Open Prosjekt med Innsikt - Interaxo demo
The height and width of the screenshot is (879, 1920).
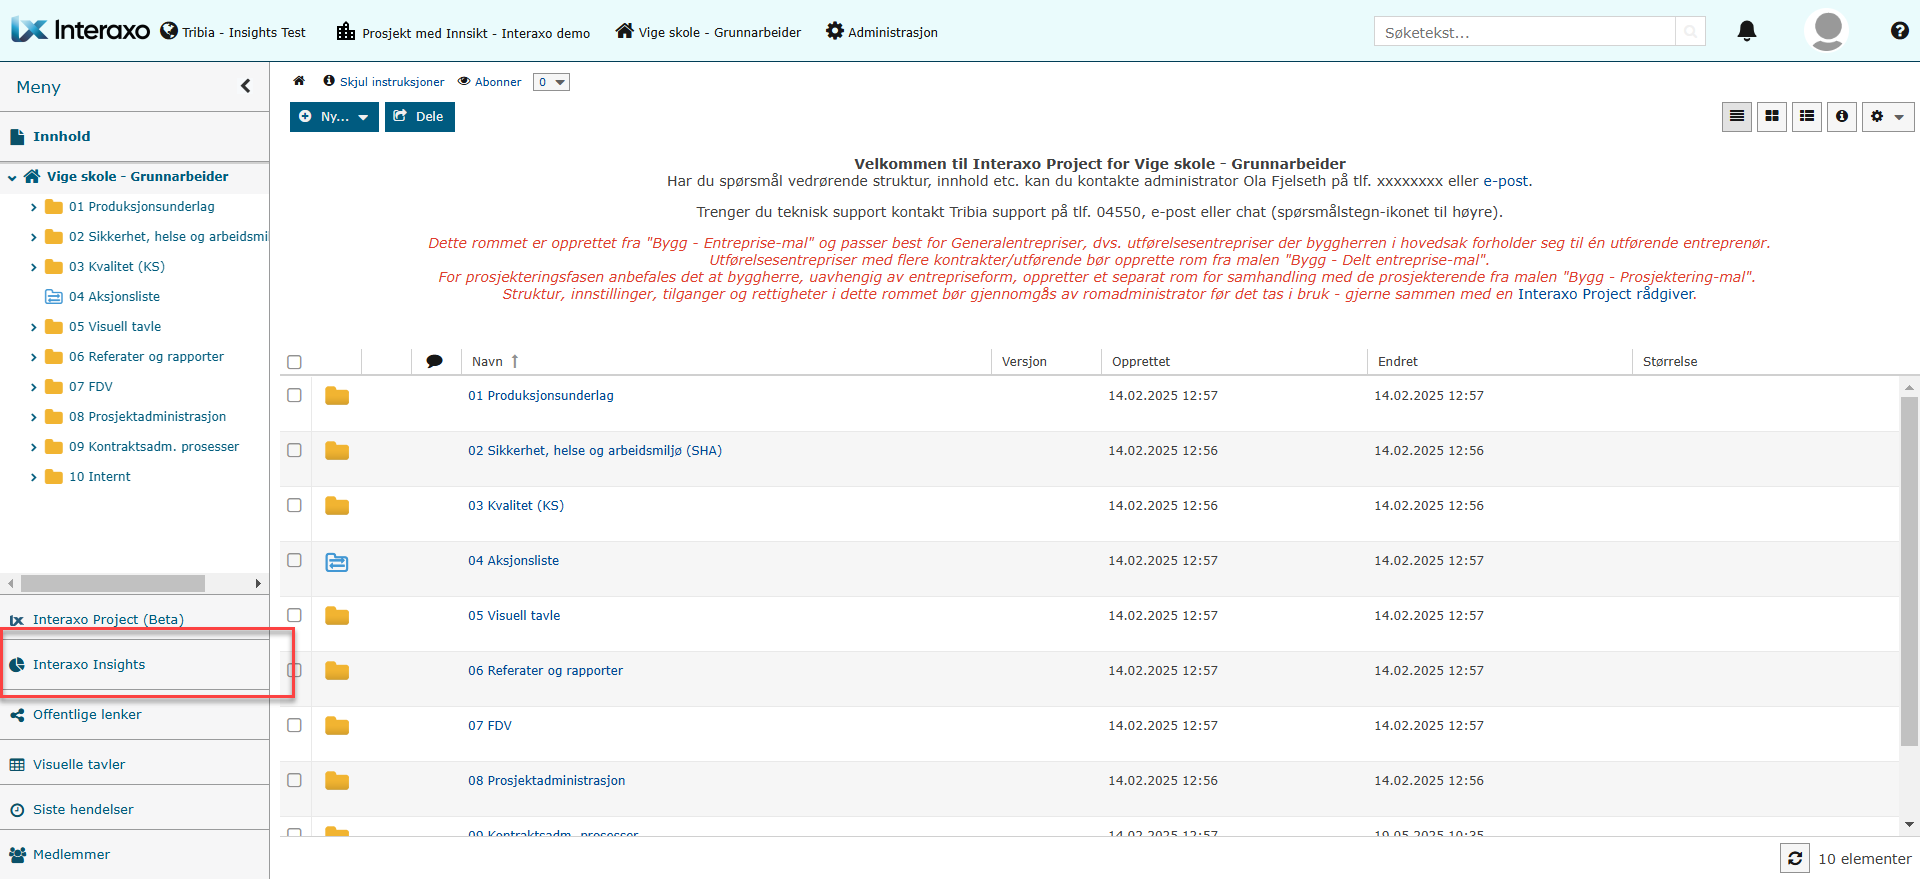tap(463, 32)
